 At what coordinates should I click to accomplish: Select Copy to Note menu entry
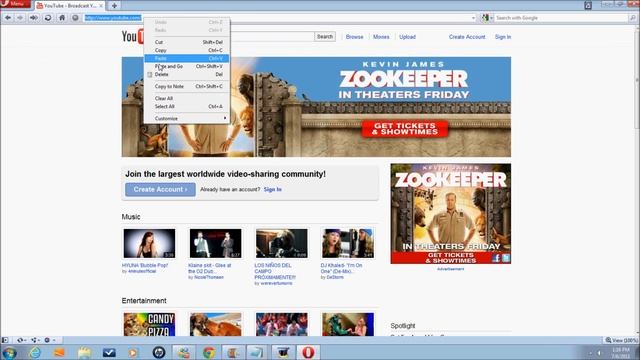[187, 86]
